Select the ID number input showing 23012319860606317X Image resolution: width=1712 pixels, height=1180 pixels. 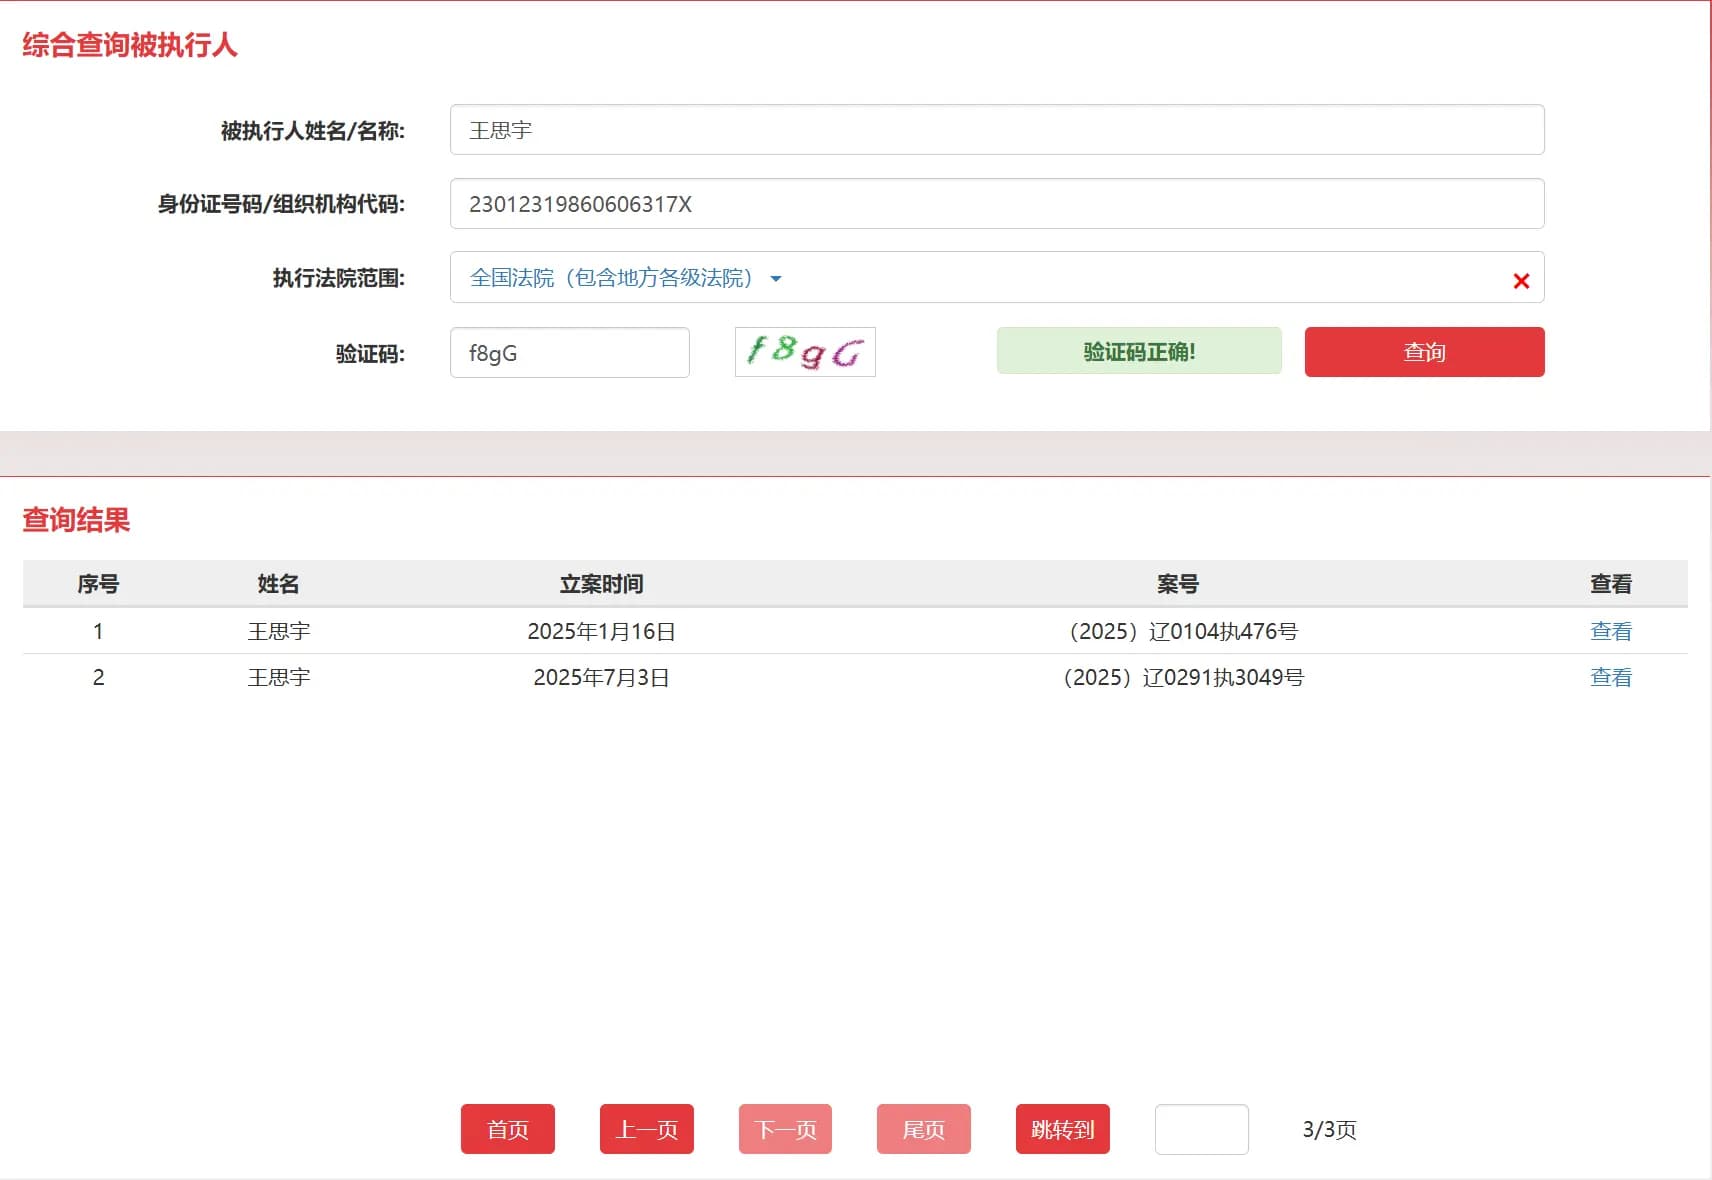(x=997, y=203)
